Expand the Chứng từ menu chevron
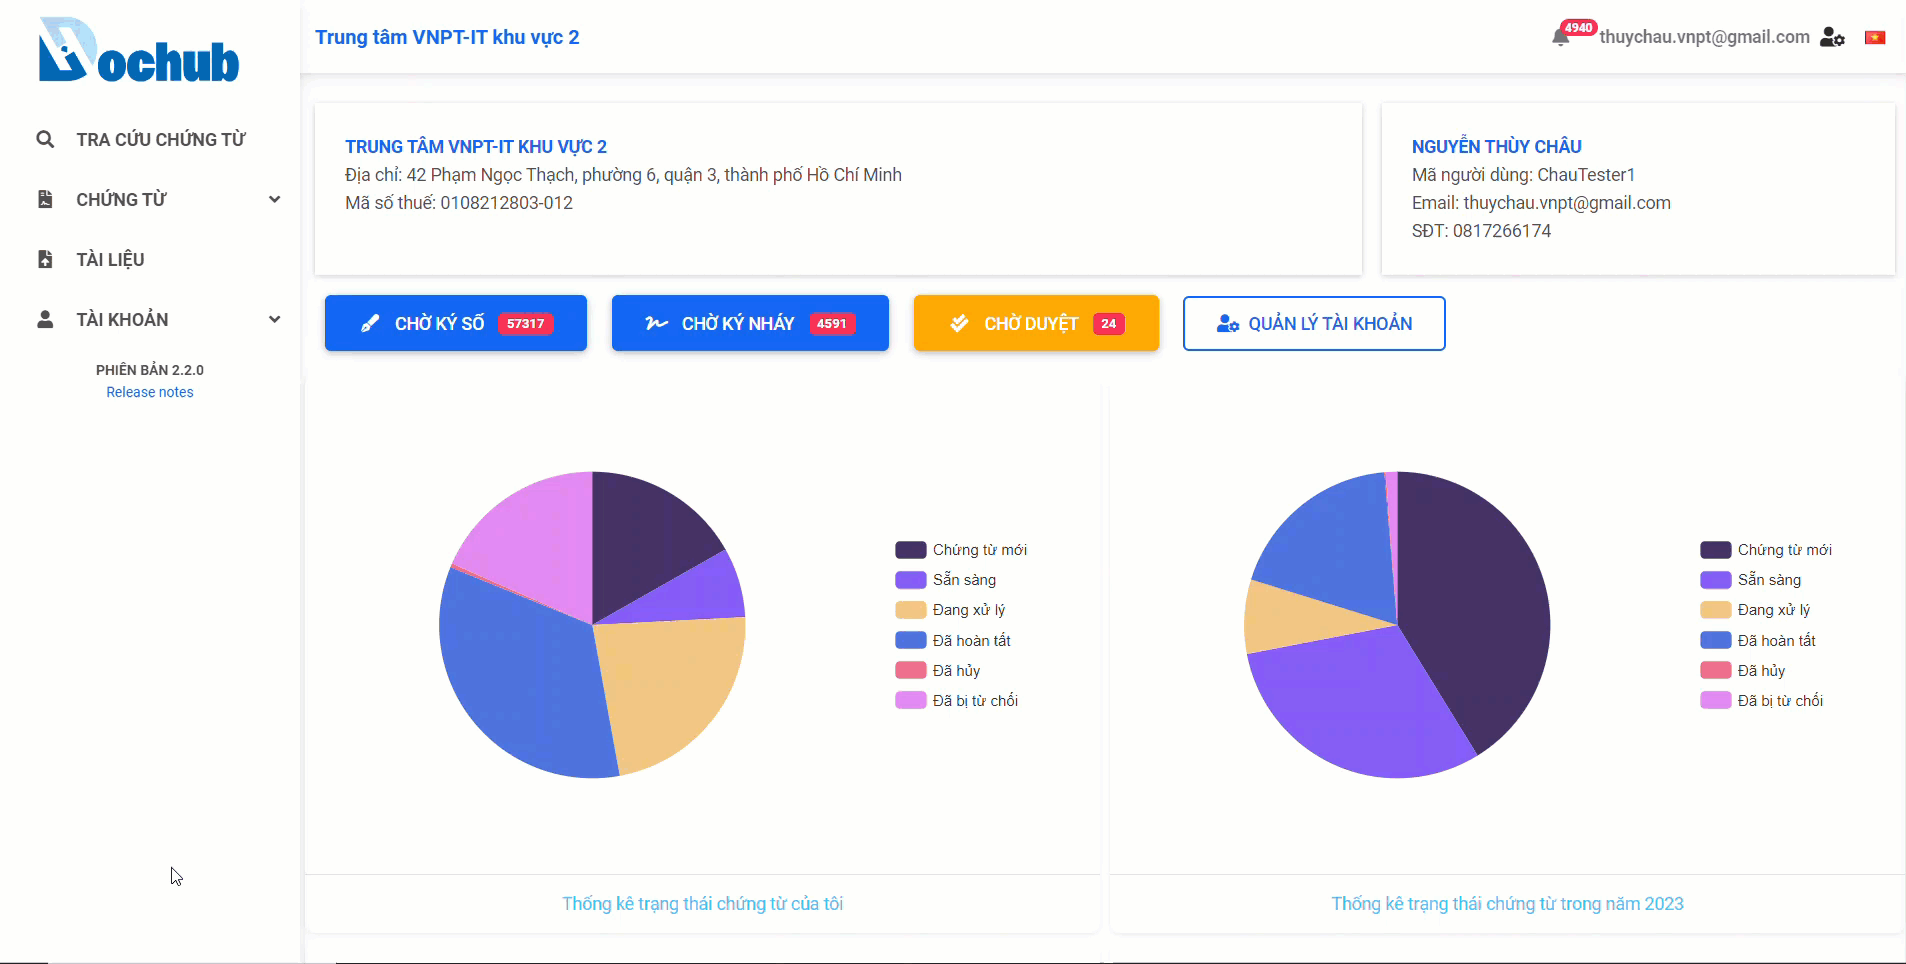 point(274,199)
